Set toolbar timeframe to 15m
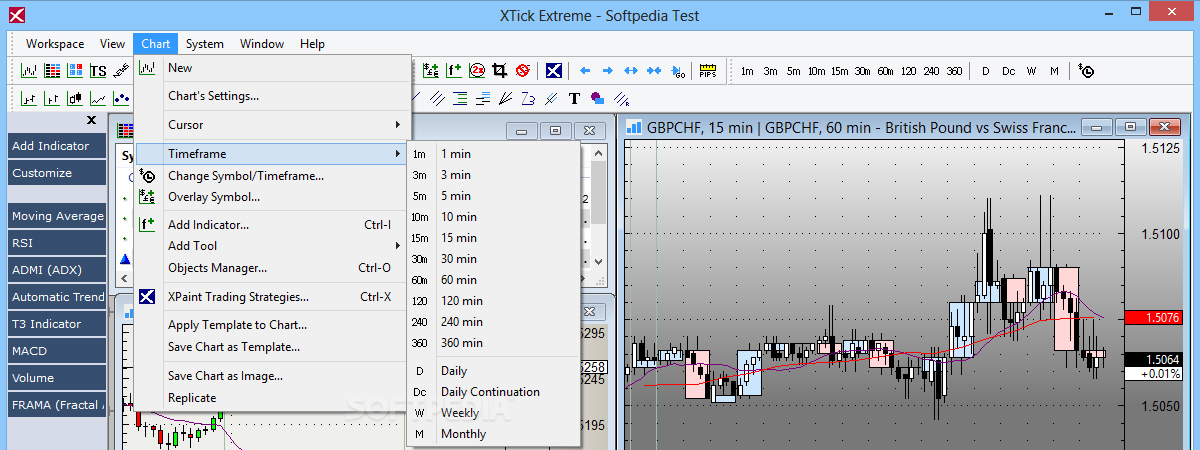 tap(839, 71)
